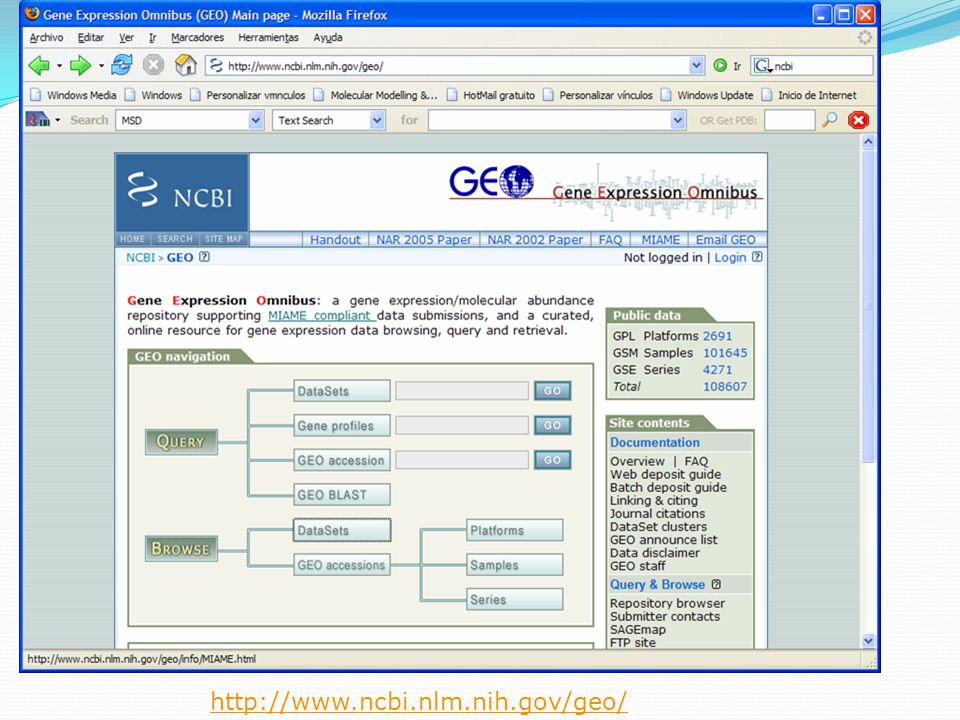Screen dimensions: 960x720
Task: Open the Herramientas menu
Action: (x=268, y=37)
